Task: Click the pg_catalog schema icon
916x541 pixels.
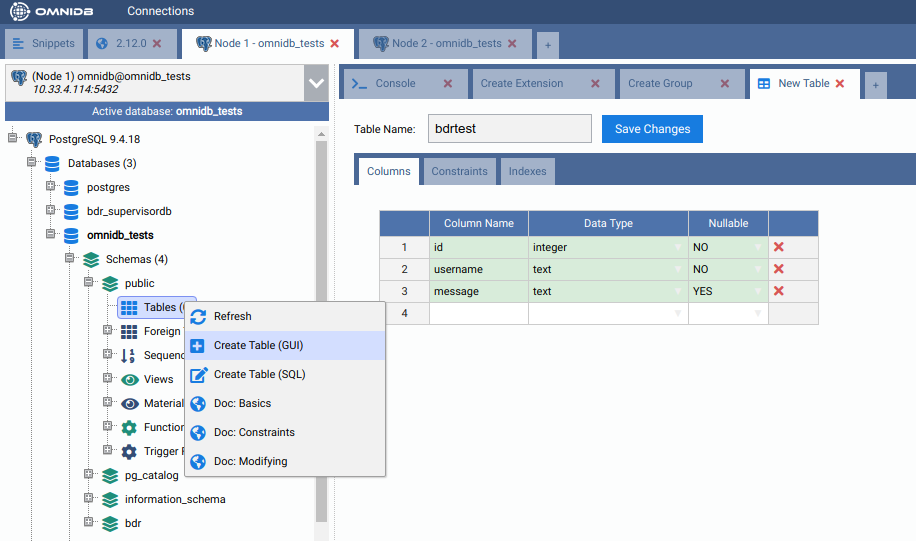Action: tap(110, 475)
